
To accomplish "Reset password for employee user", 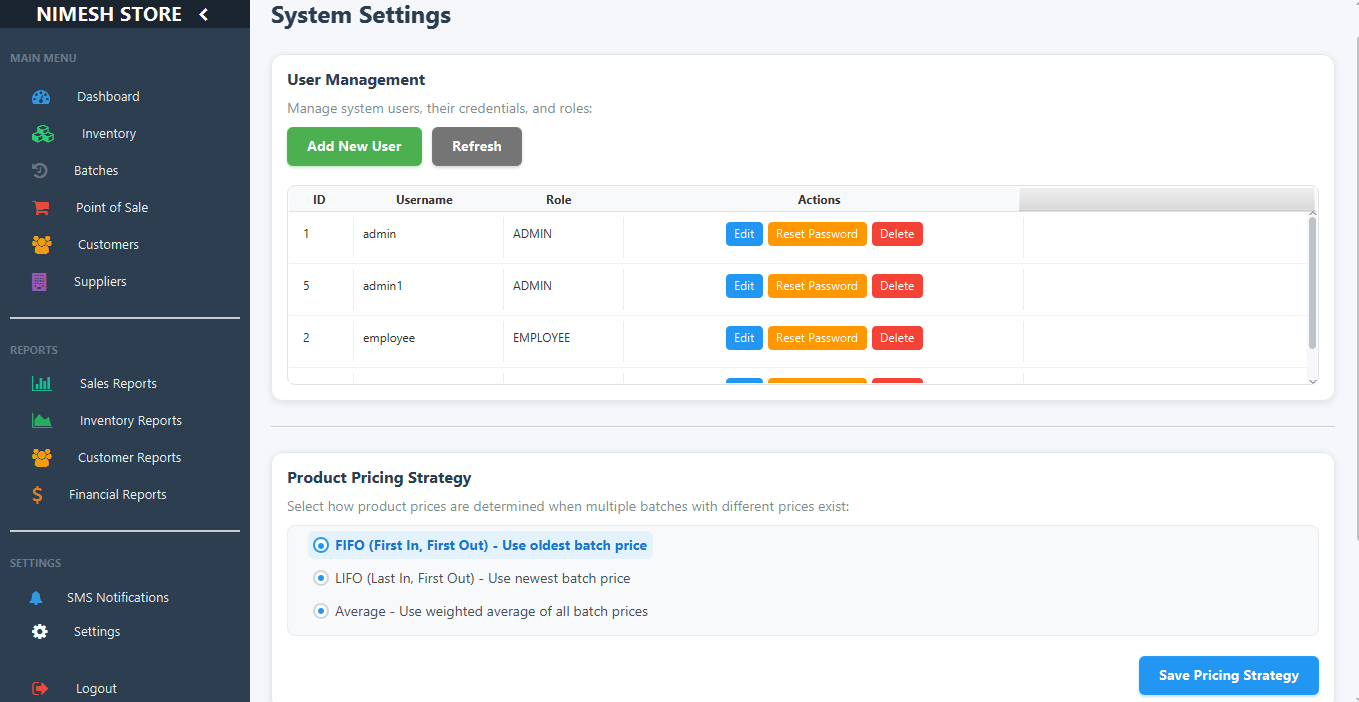I will coord(817,338).
